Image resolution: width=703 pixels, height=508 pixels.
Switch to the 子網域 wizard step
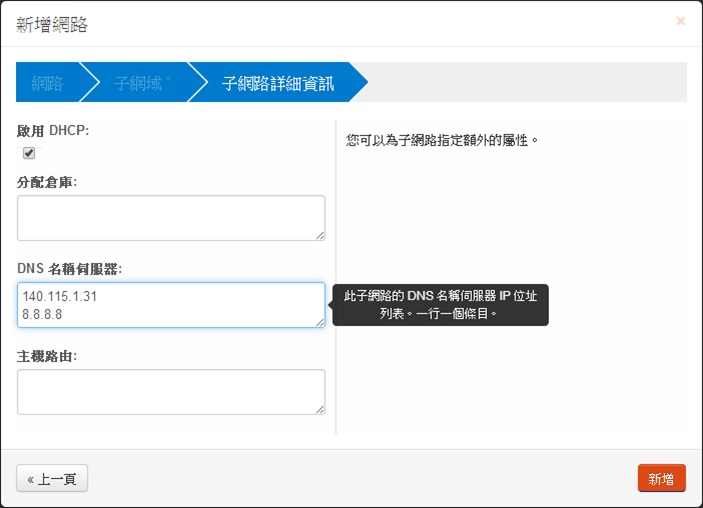[x=137, y=83]
